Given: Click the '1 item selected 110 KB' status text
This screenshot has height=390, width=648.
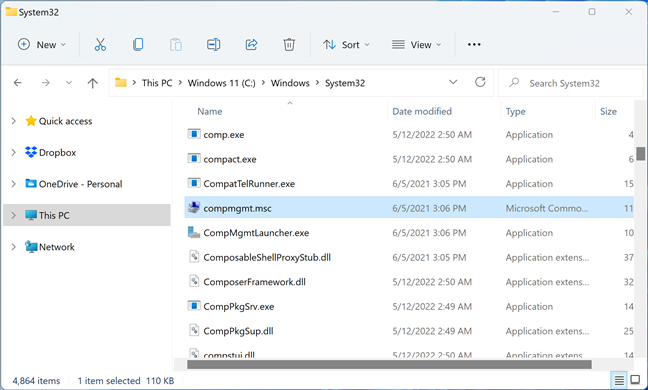Looking at the screenshot, I should tap(126, 380).
